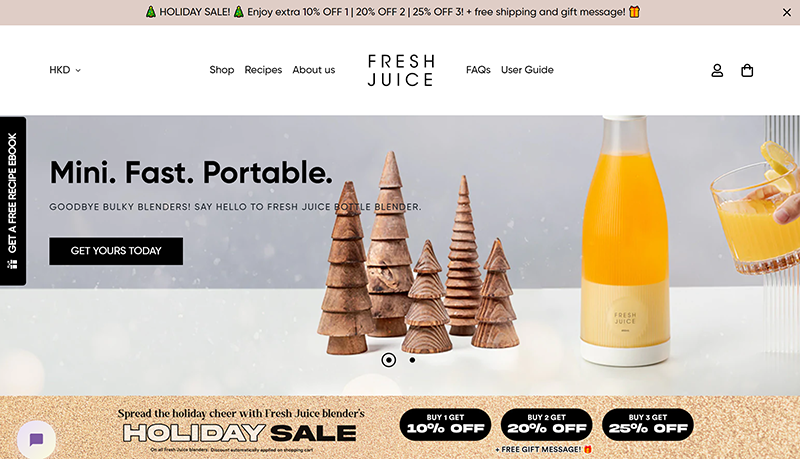Expand the HKD currency selector
The image size is (800, 459).
click(x=65, y=70)
